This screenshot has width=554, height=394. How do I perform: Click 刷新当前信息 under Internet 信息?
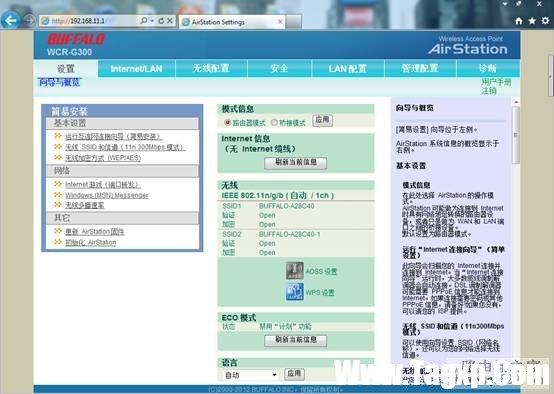point(295,163)
